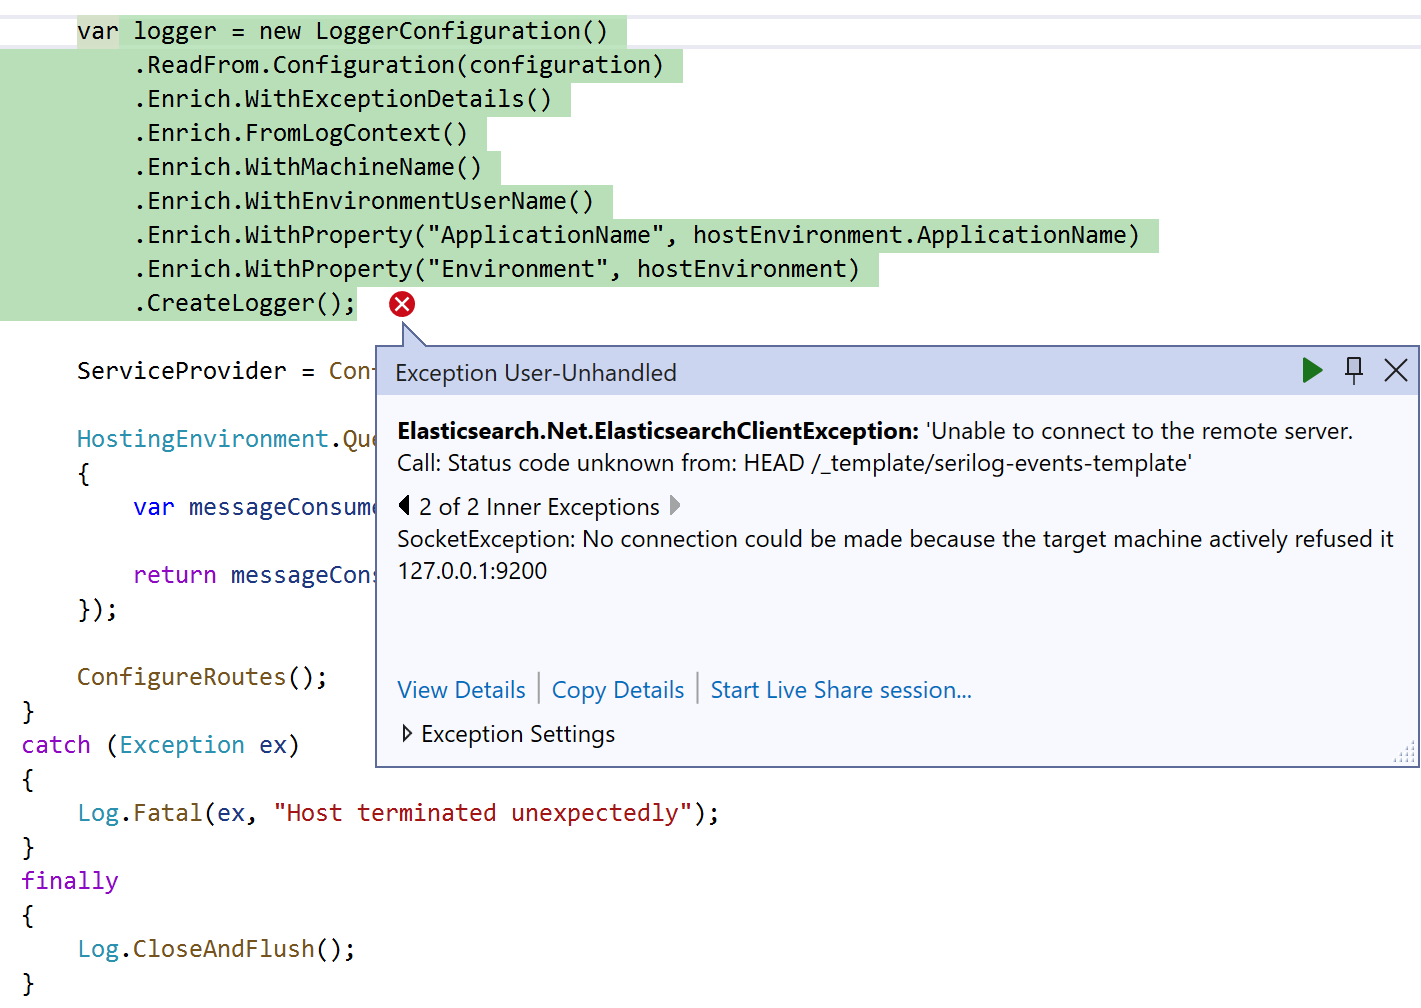The height and width of the screenshot is (1008, 1421).
Task: Start a Live Share session
Action: pos(840,689)
